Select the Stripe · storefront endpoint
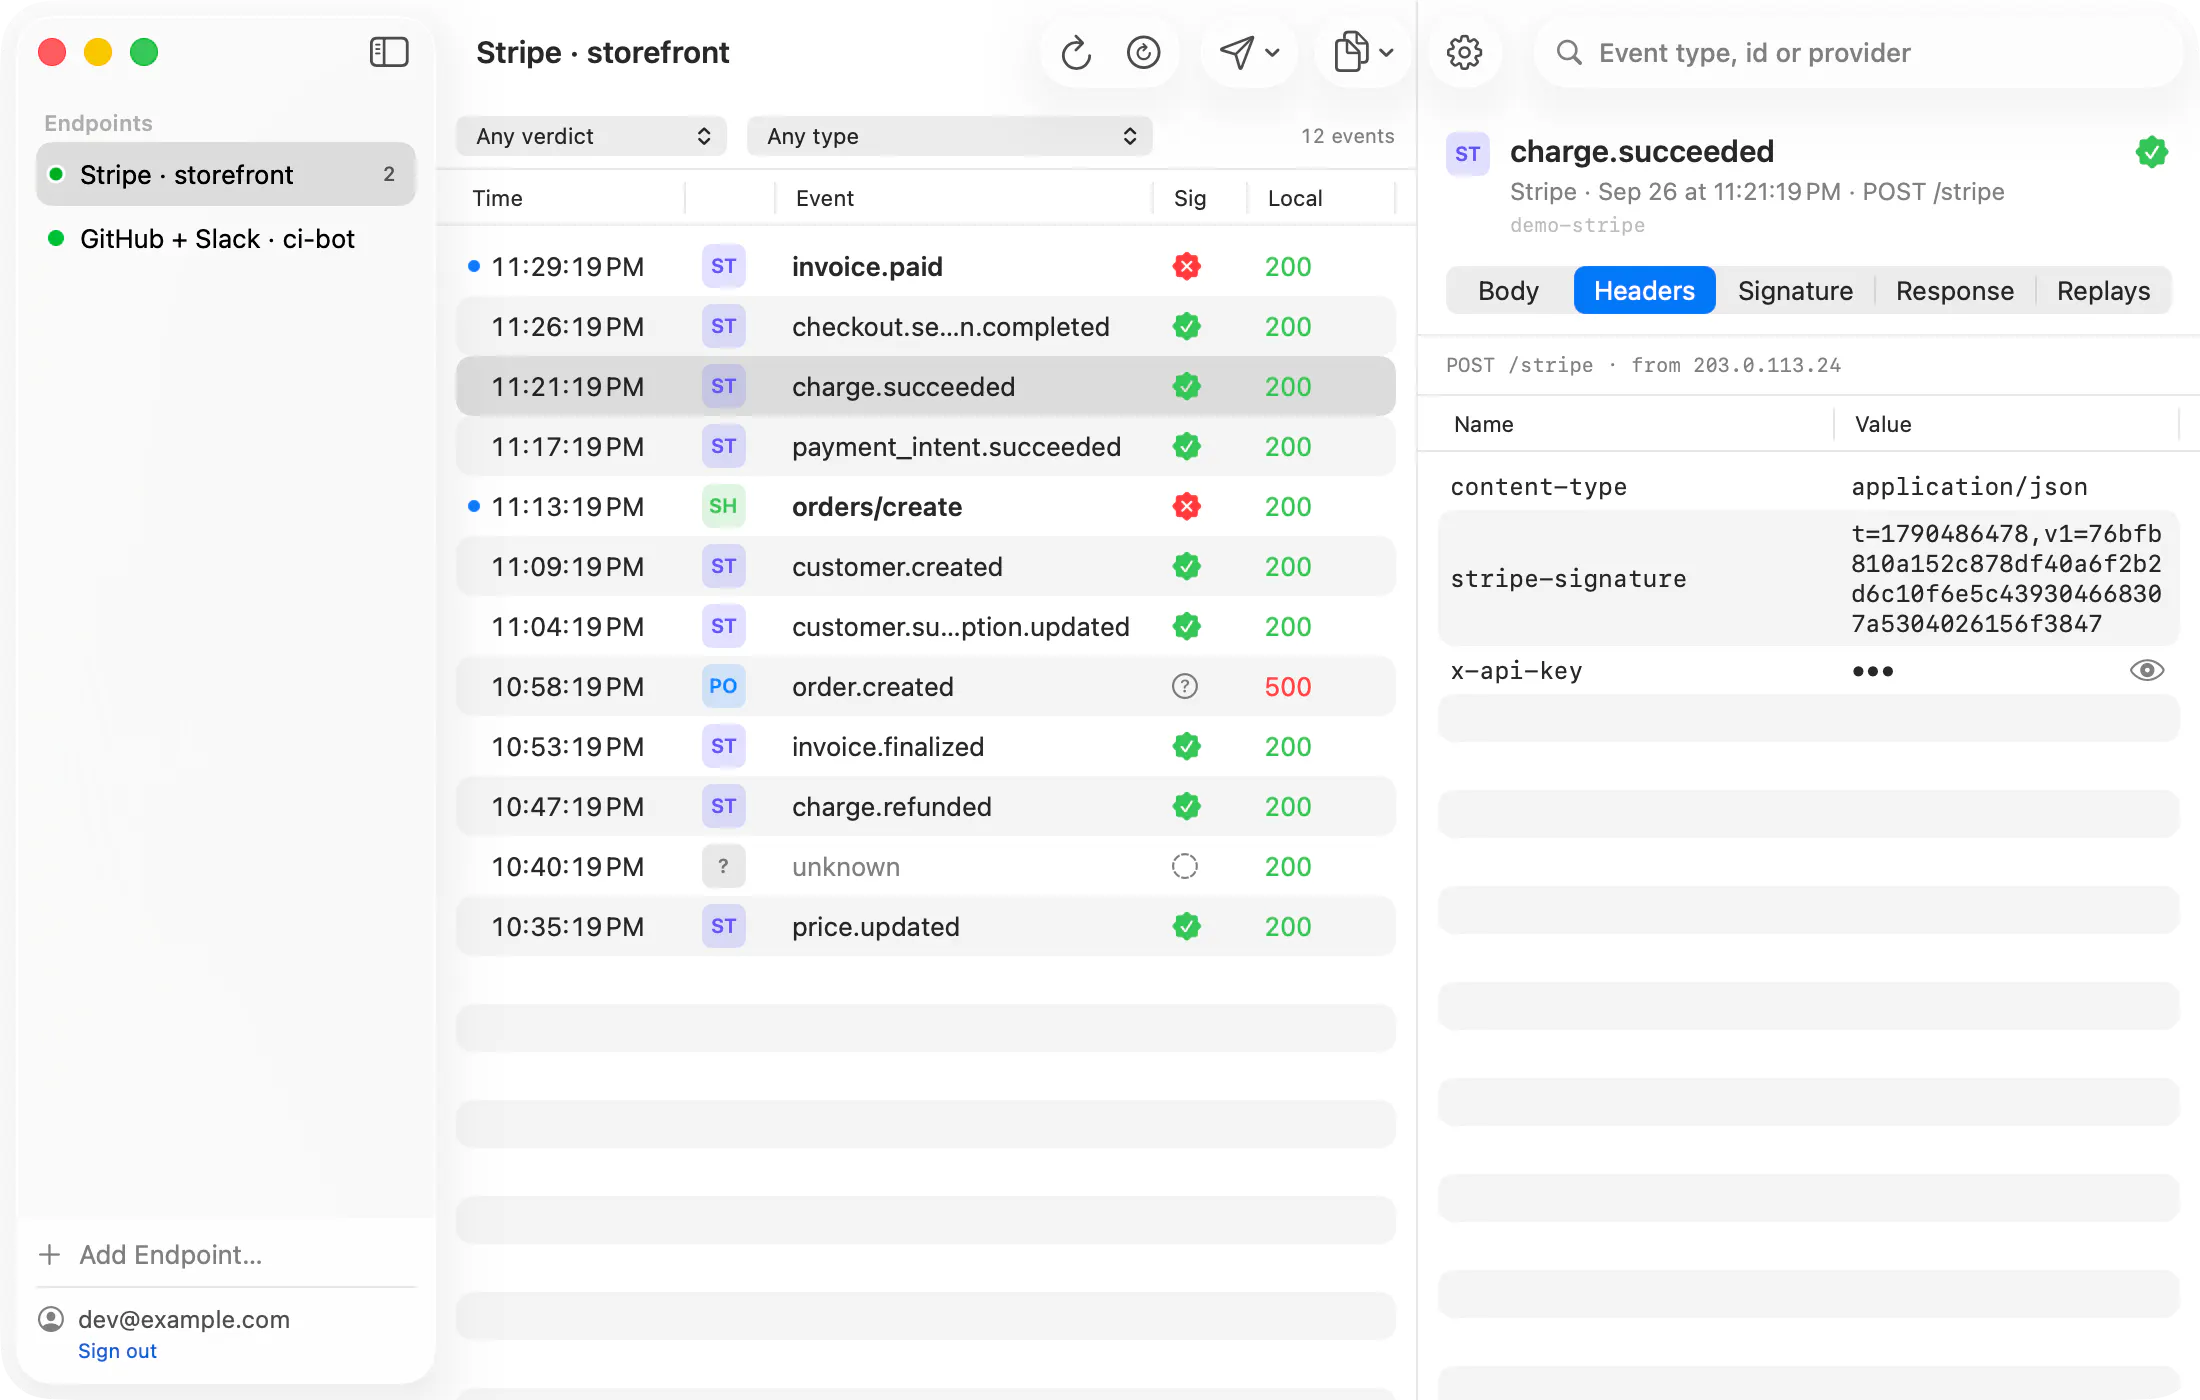2200x1400 pixels. (226, 174)
